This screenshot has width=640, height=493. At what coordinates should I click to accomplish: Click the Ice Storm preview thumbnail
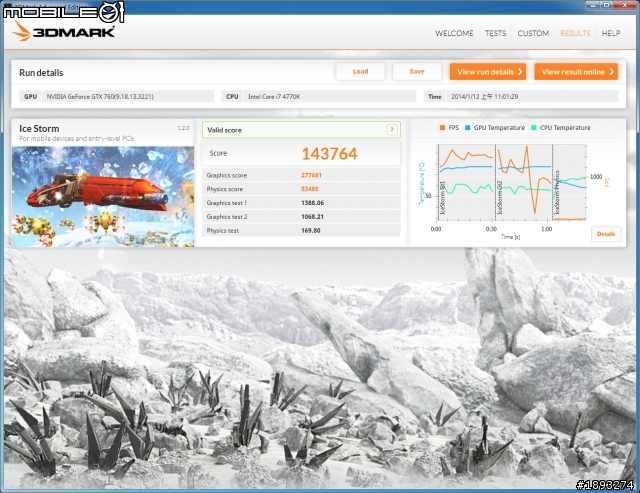(103, 197)
